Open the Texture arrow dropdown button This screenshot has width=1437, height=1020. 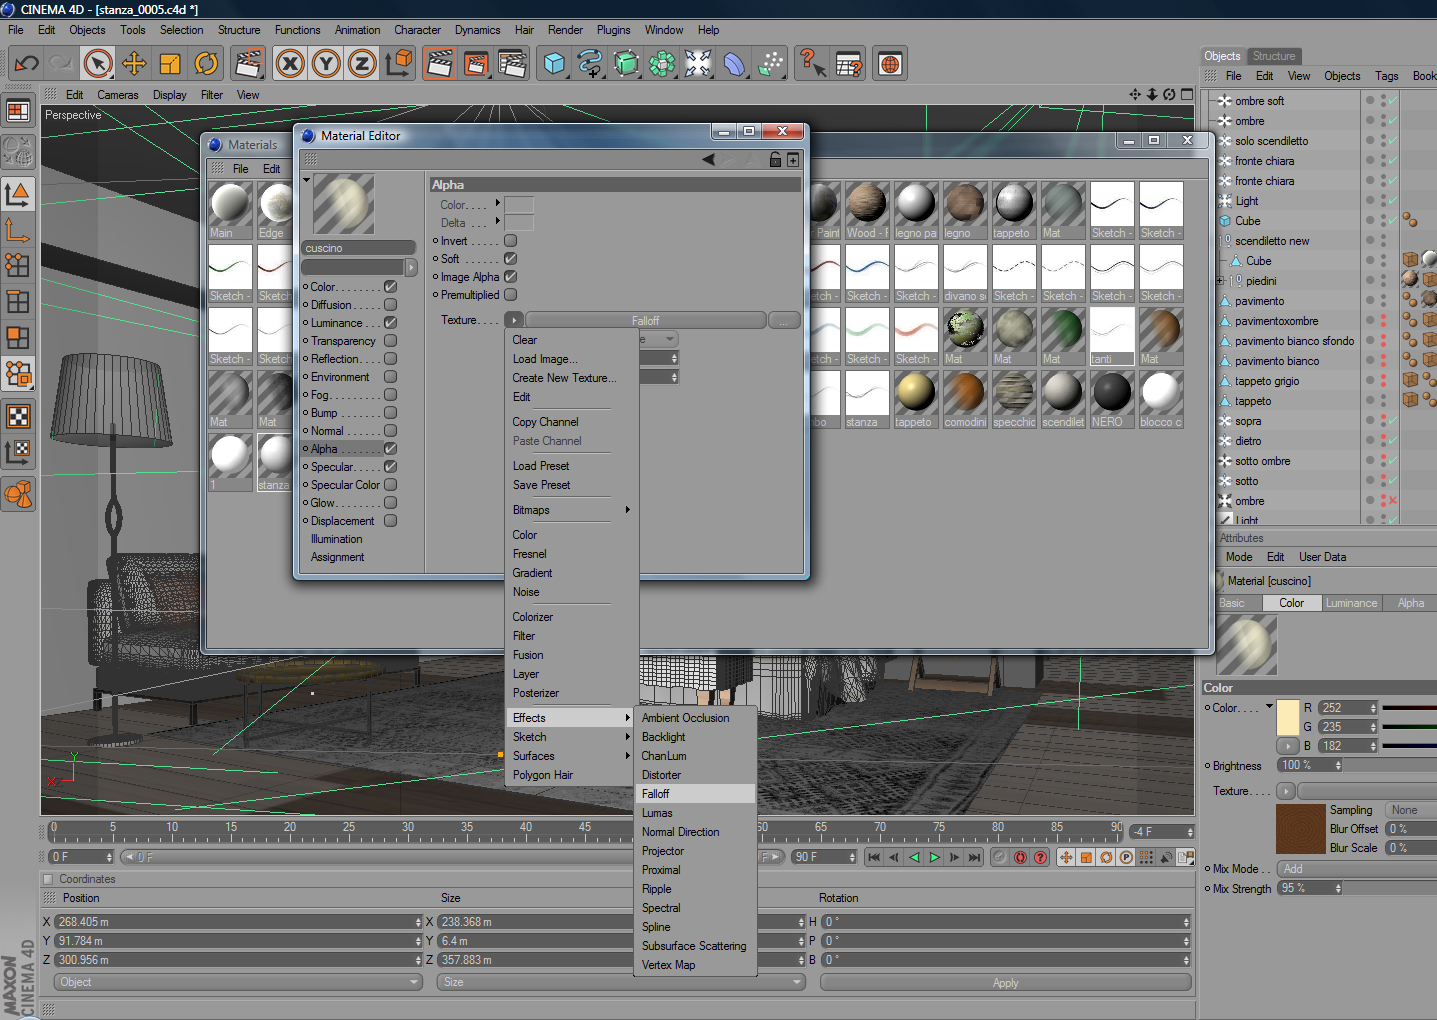point(513,320)
